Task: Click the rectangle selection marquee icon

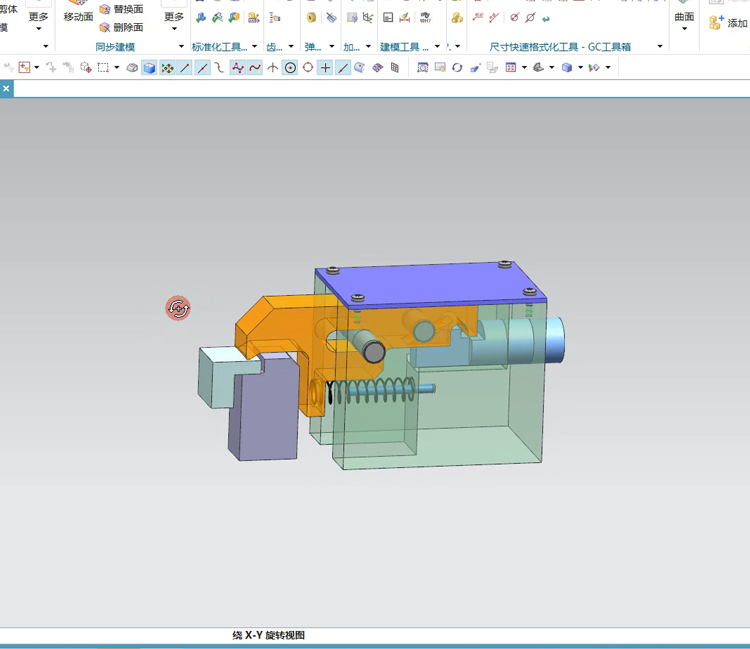Action: click(103, 68)
